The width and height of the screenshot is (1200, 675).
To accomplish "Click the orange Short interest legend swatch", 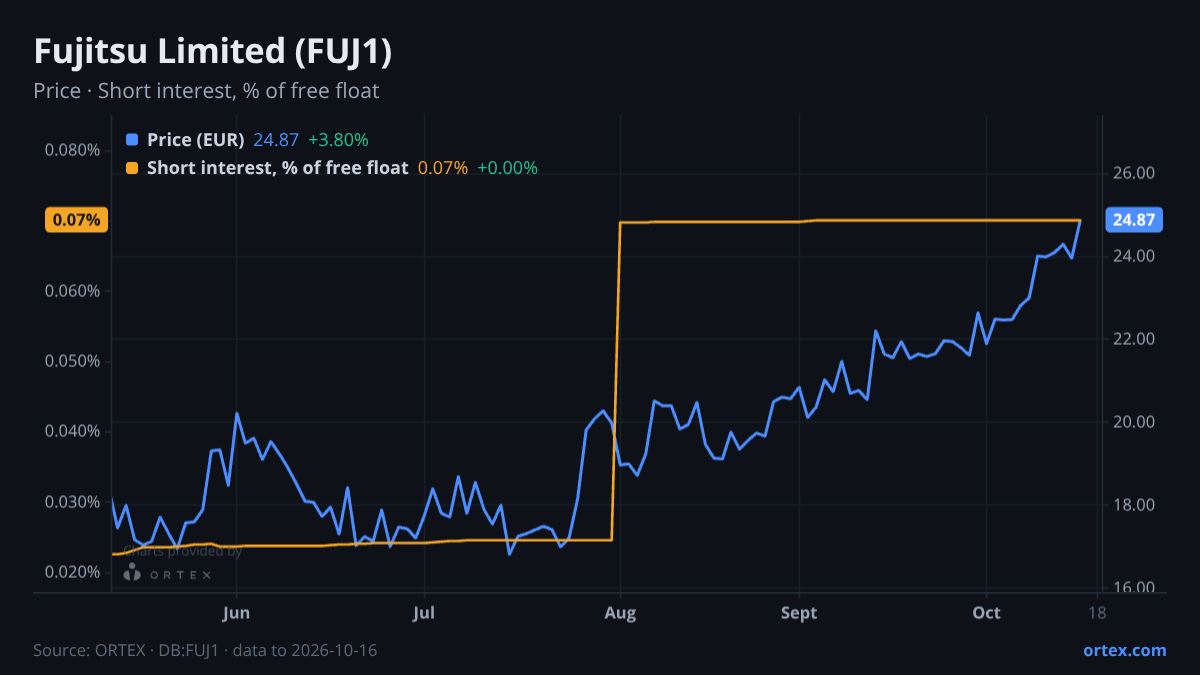I will pos(132,168).
